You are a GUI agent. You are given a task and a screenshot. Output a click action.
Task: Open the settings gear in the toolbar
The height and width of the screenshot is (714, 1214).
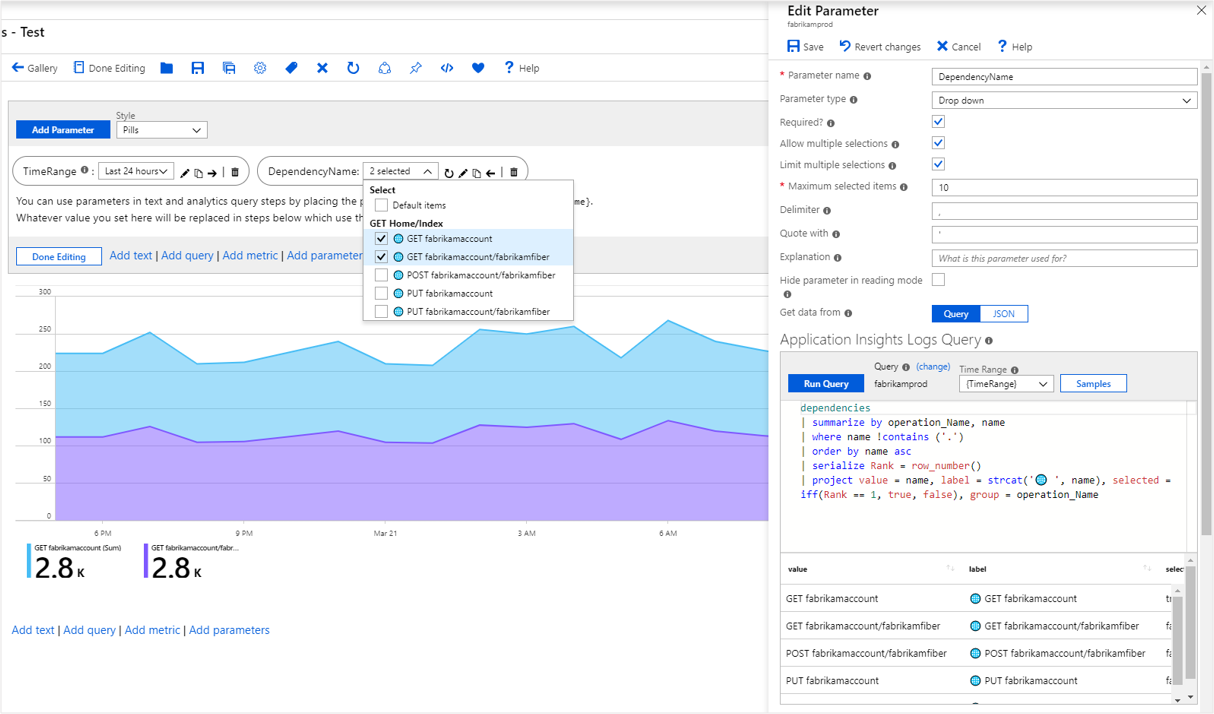[x=260, y=68]
